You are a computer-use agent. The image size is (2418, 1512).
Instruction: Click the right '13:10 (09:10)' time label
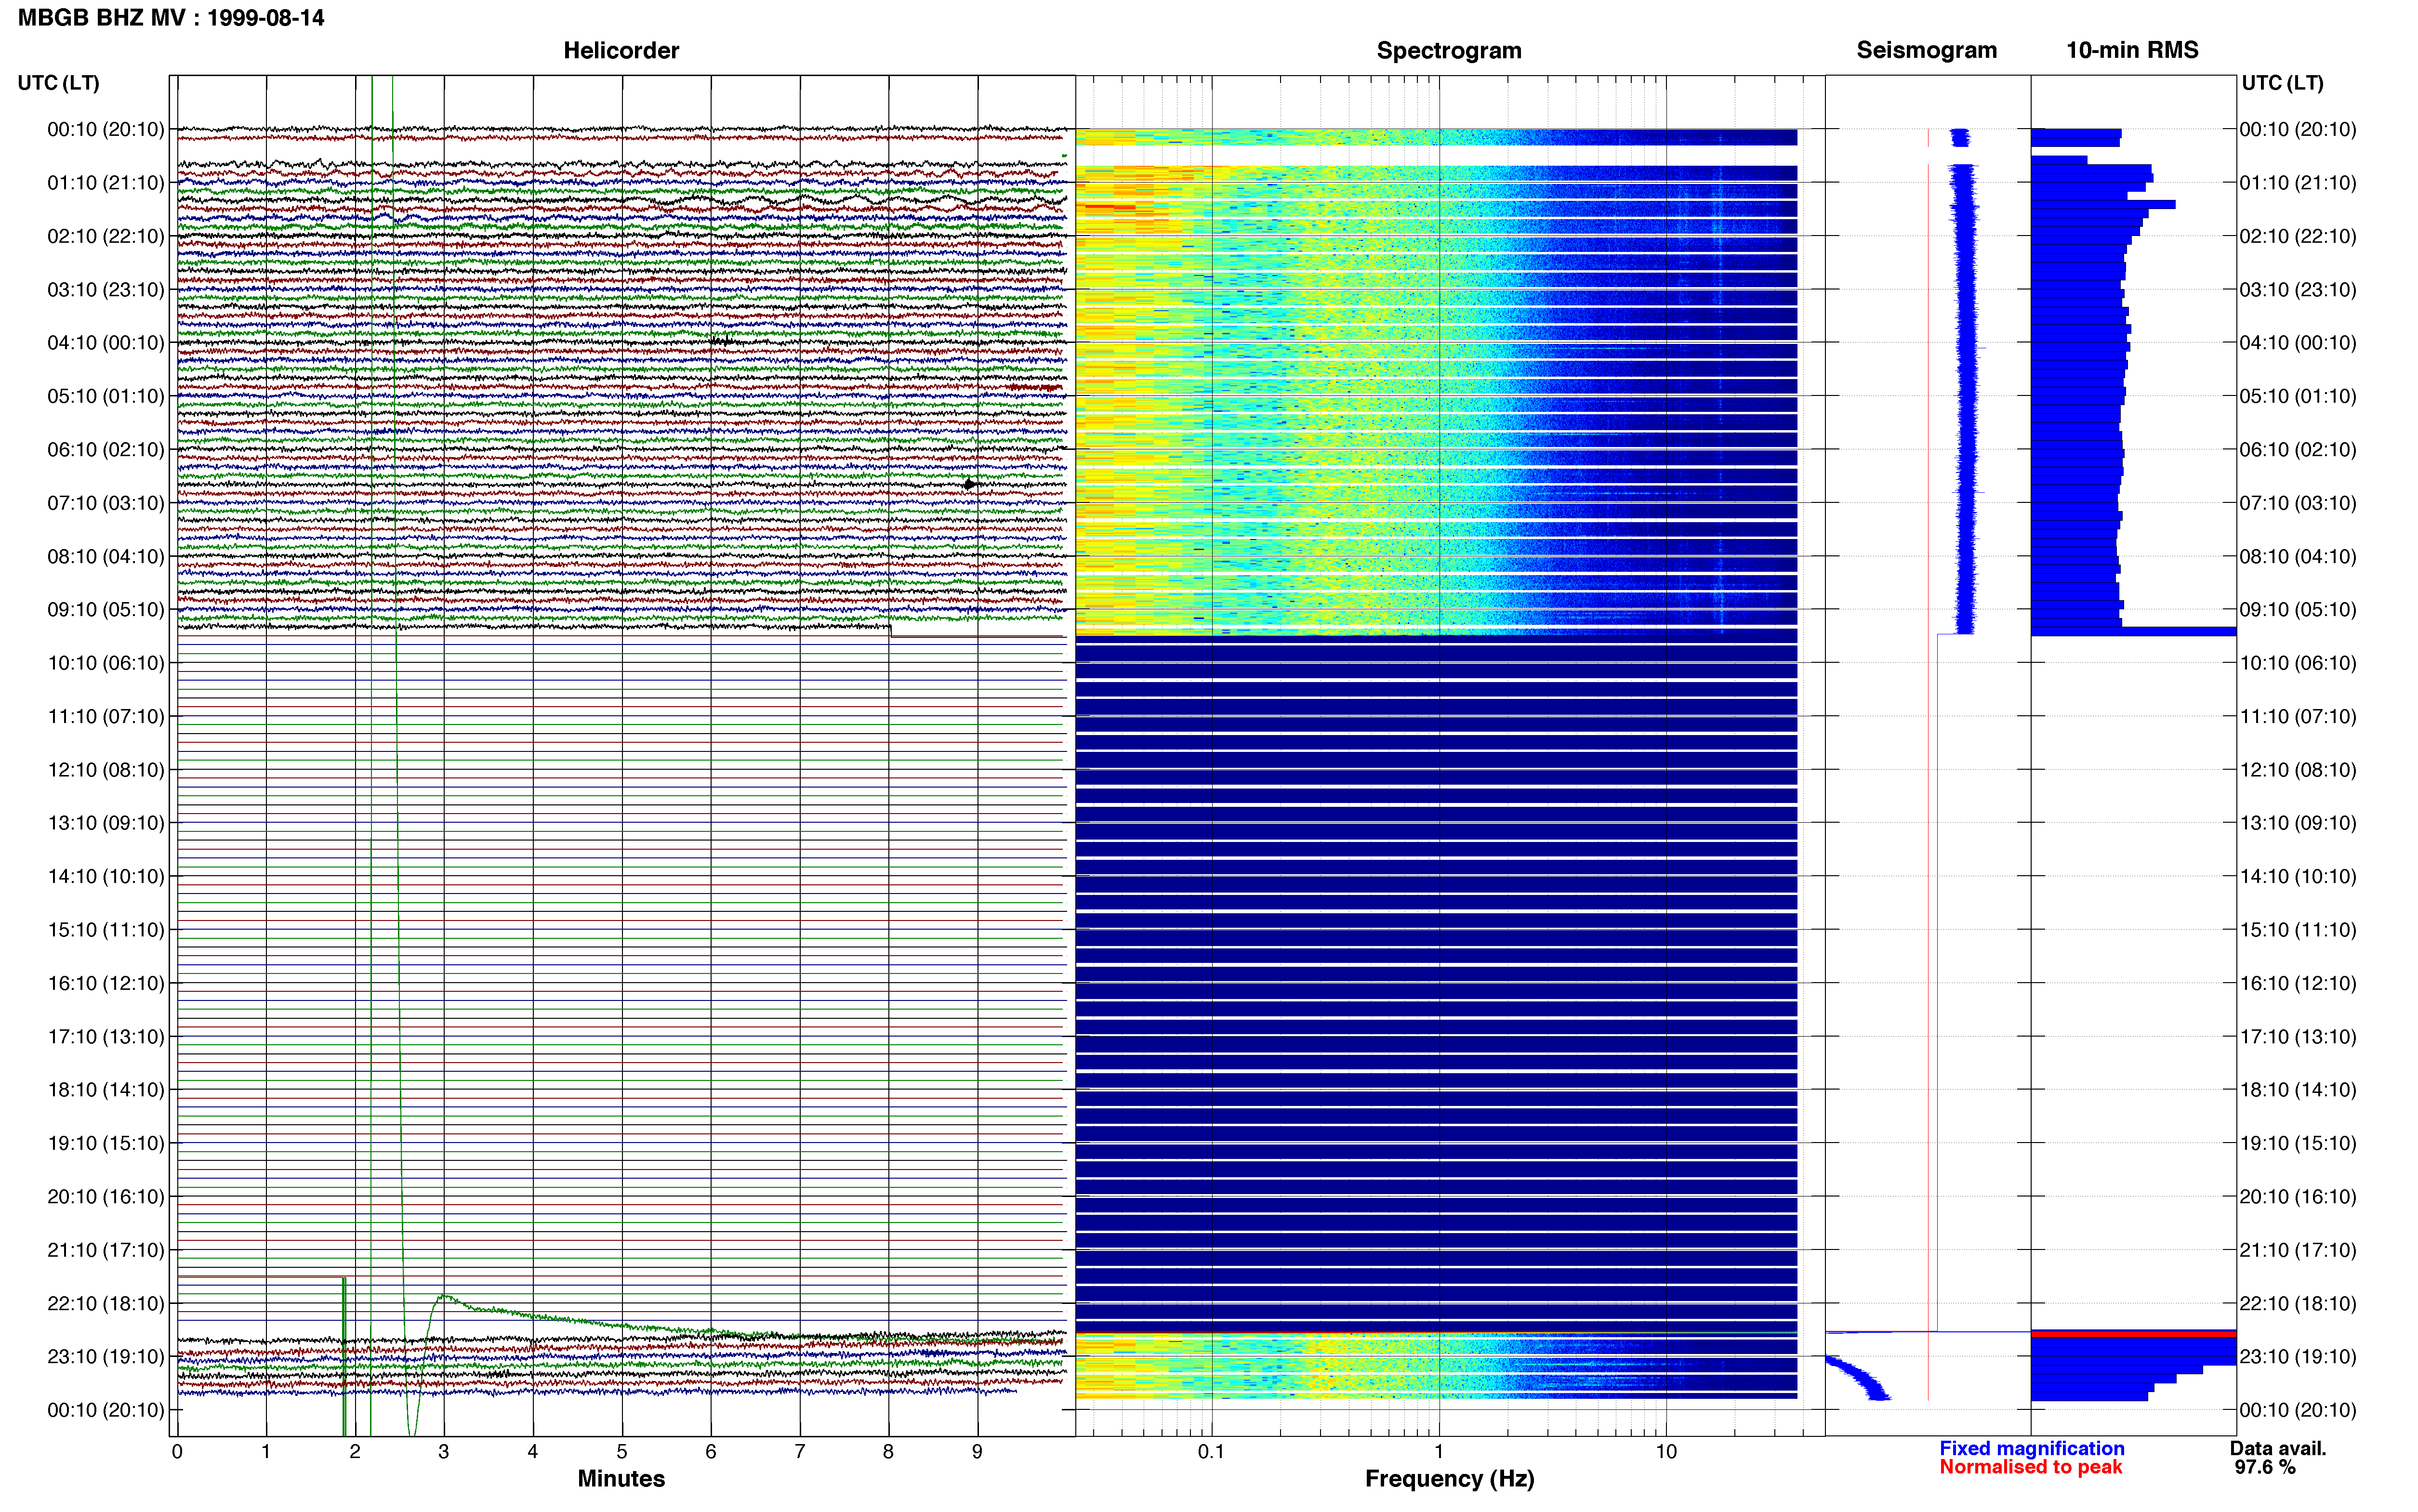tap(2298, 823)
